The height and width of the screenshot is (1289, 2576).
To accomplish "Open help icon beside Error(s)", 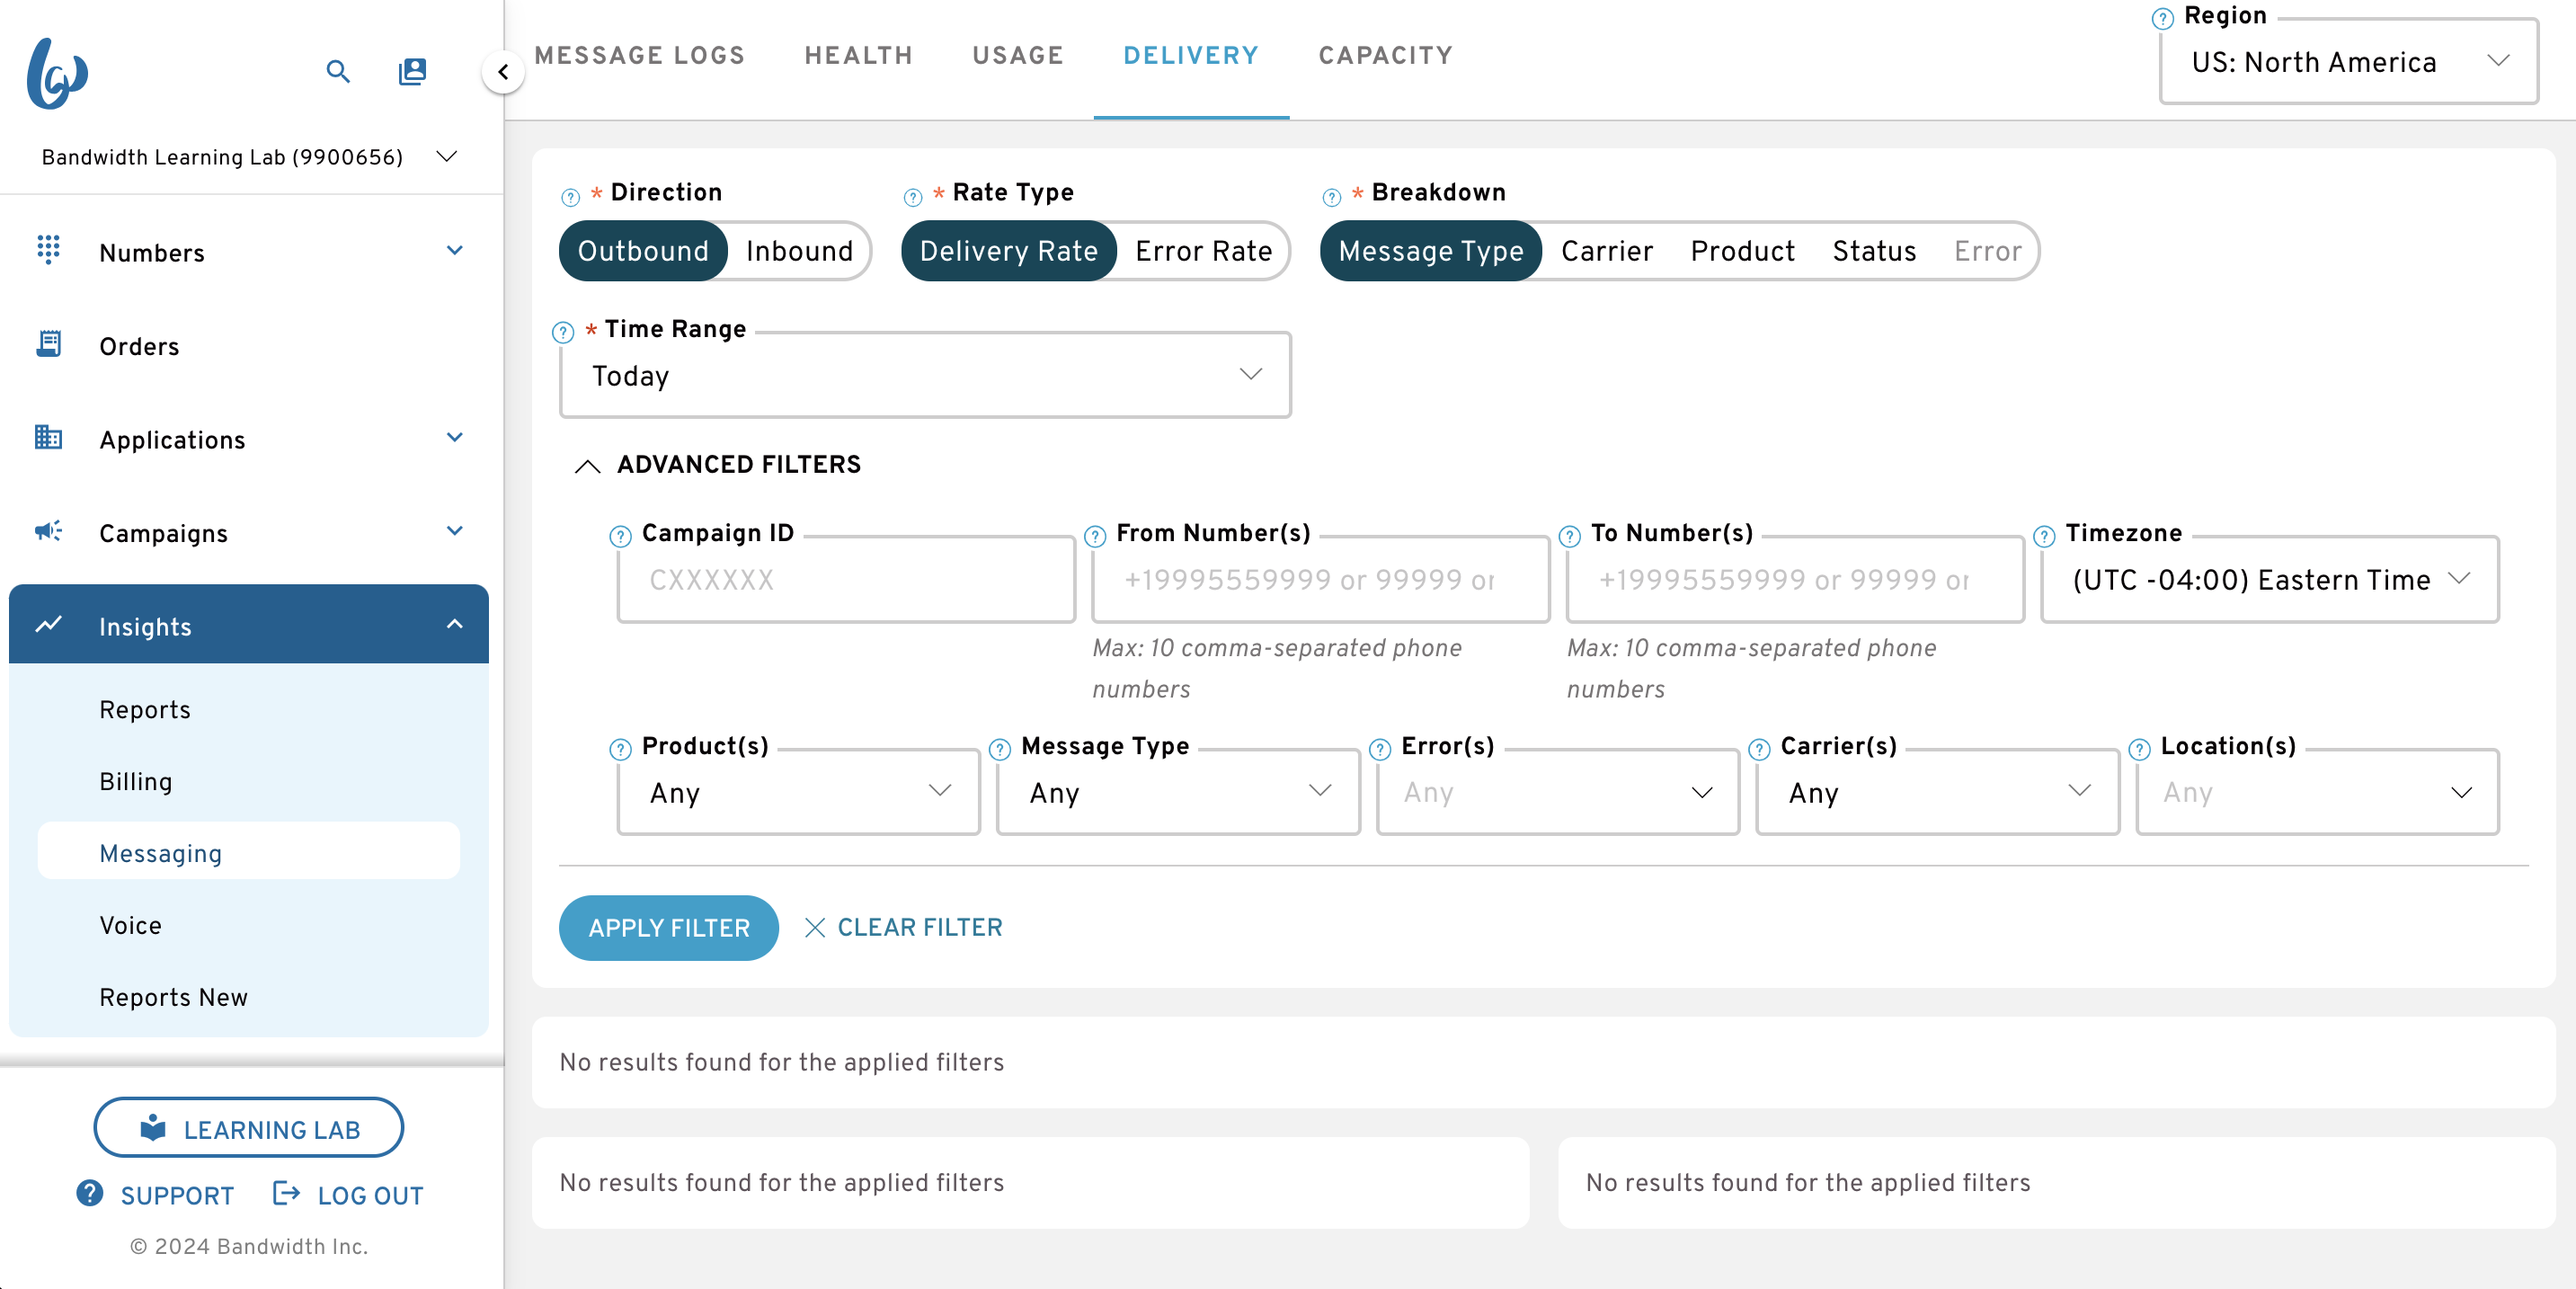I will (1379, 749).
